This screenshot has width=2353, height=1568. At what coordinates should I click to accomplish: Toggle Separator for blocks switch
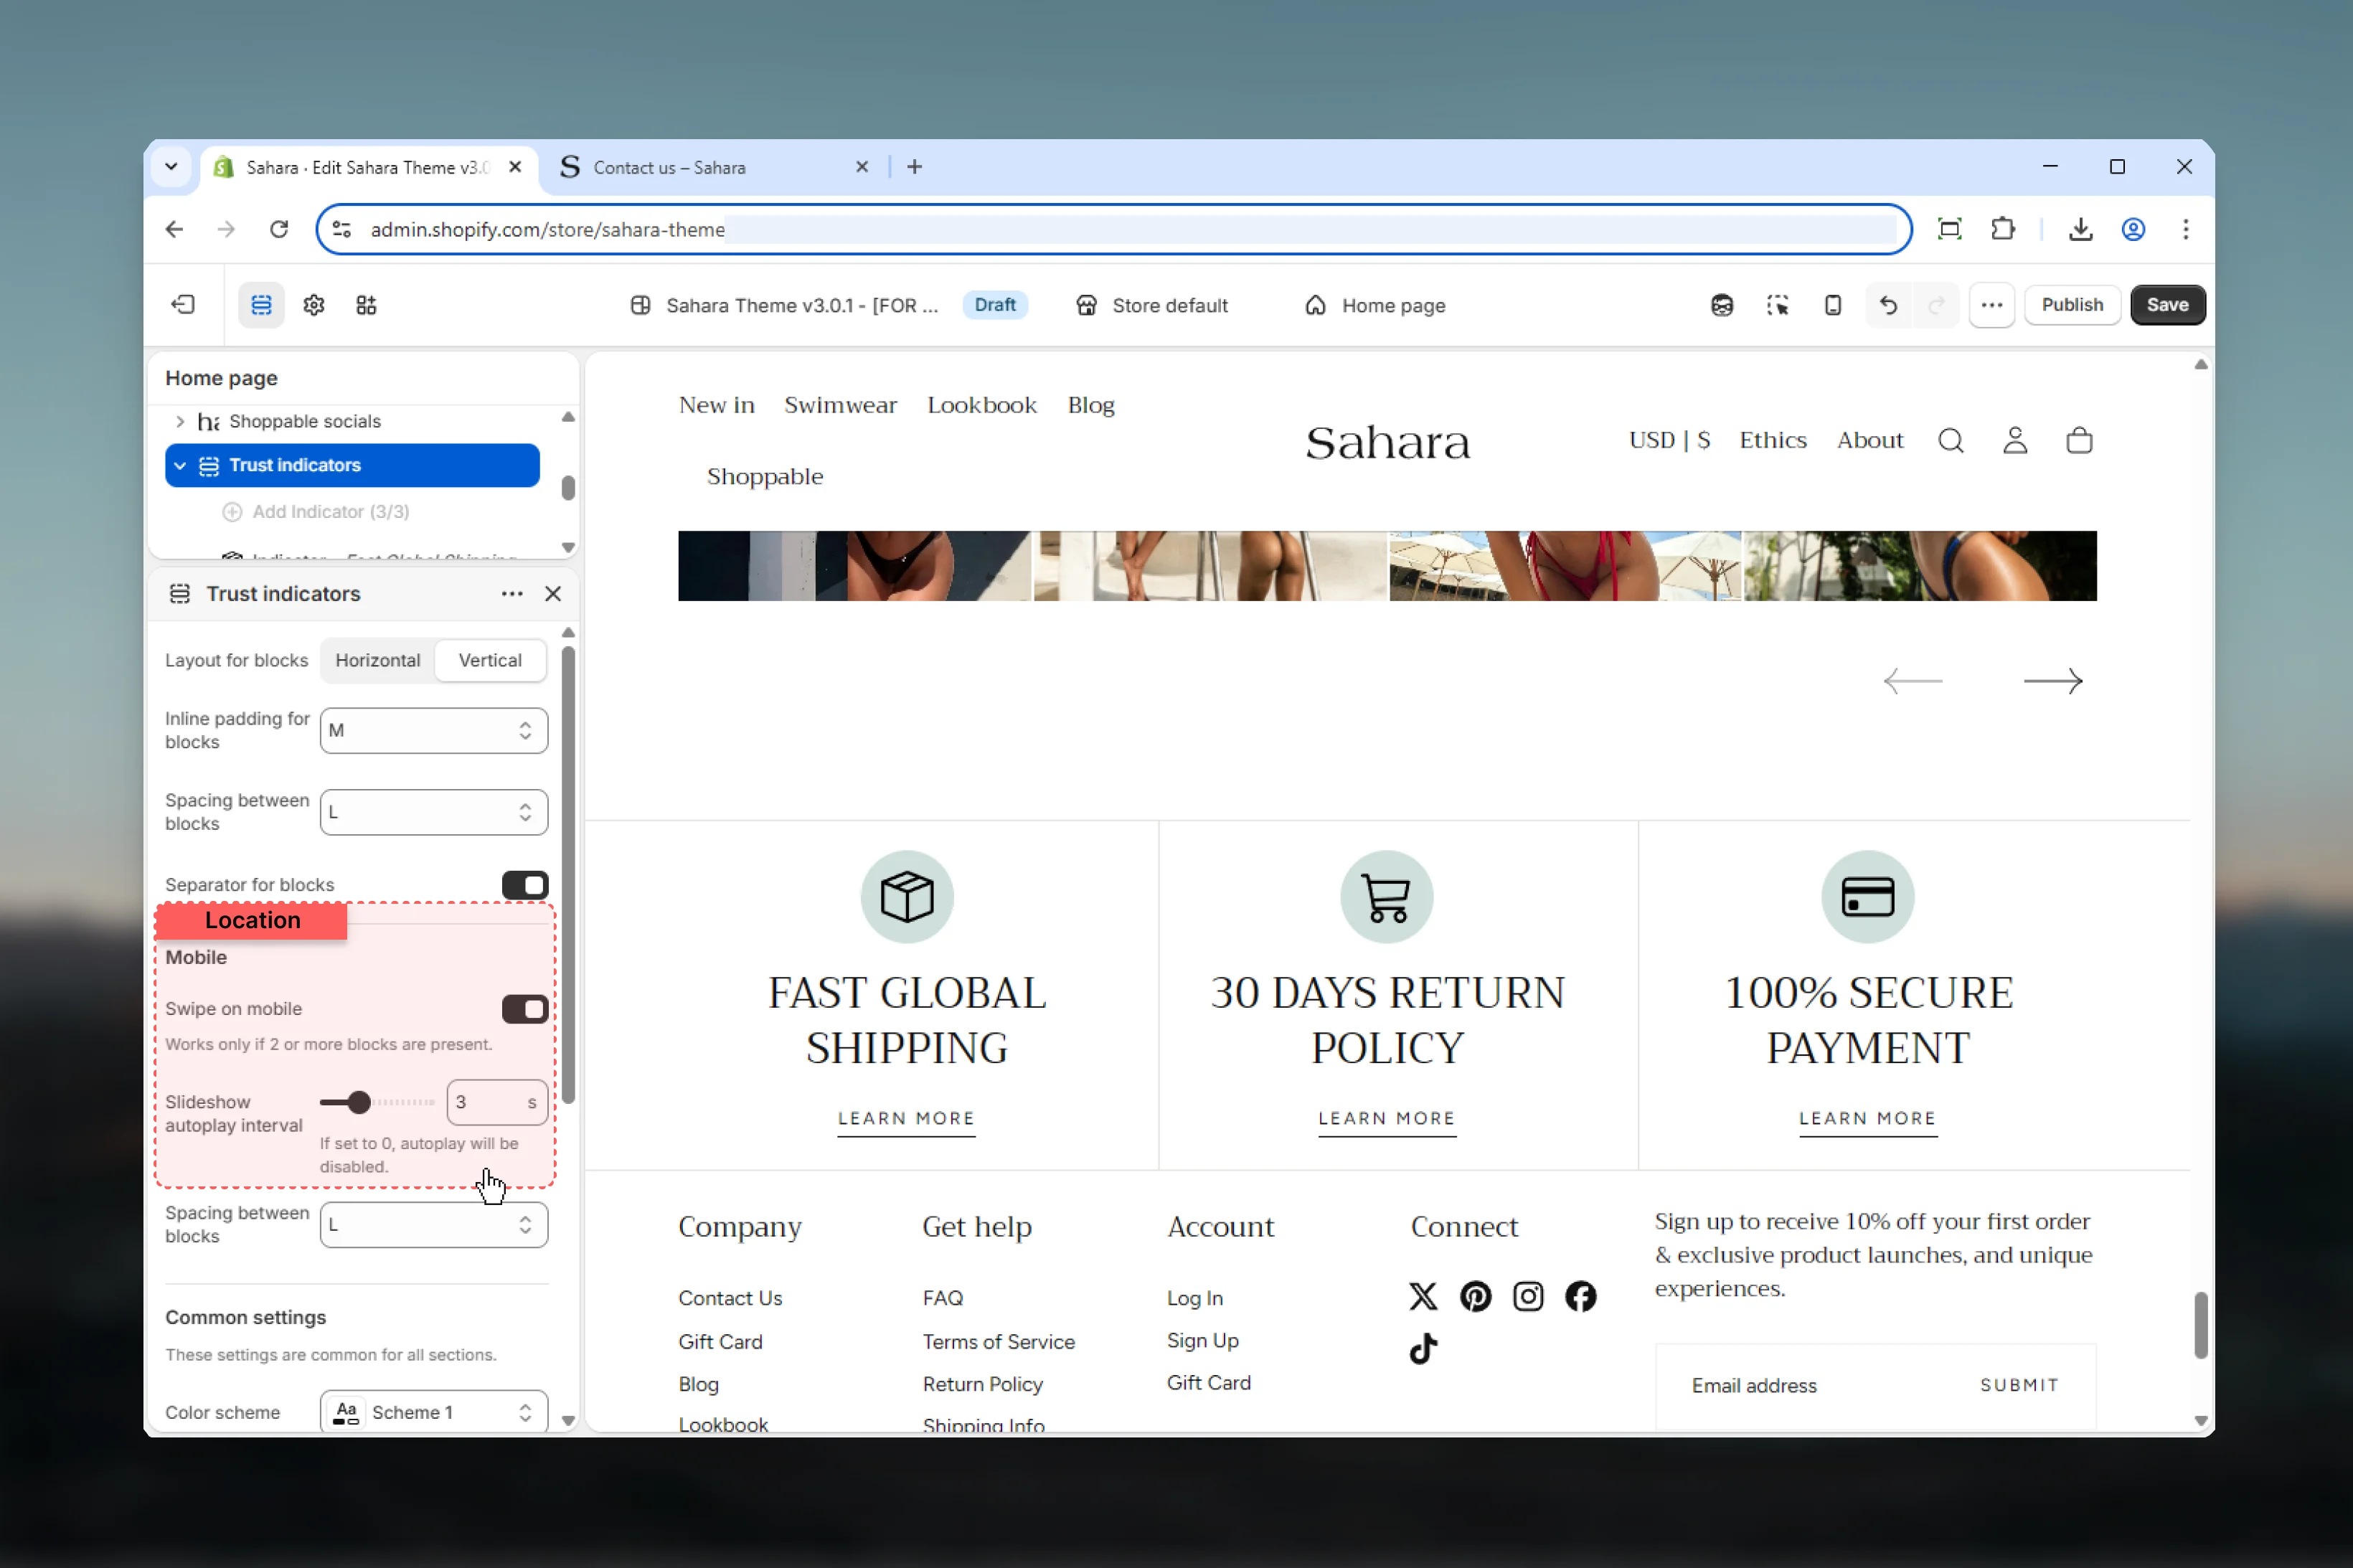pyautogui.click(x=525, y=885)
